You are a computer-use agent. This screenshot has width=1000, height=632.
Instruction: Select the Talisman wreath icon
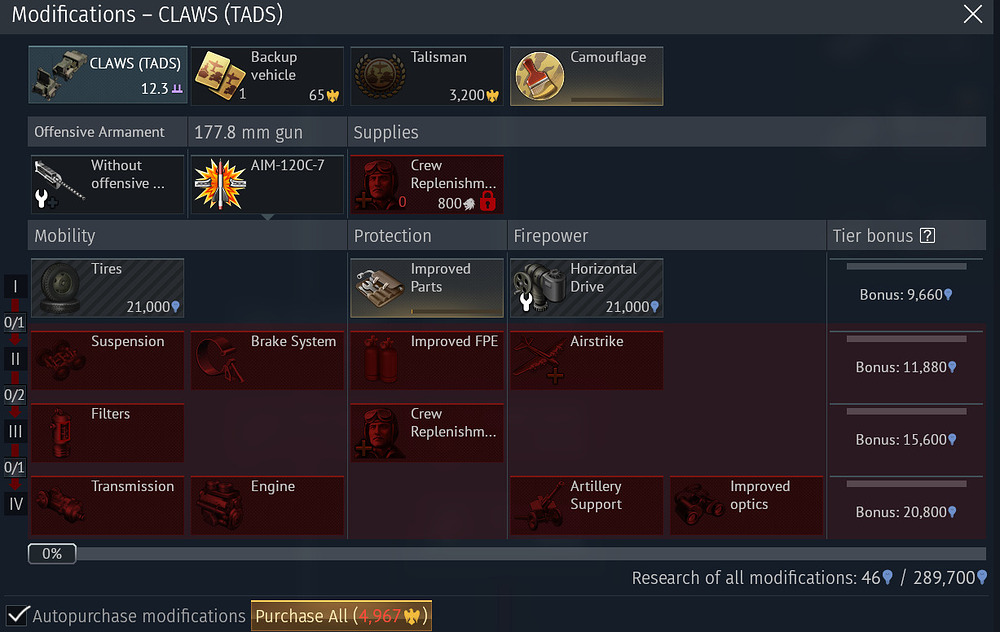click(x=380, y=77)
